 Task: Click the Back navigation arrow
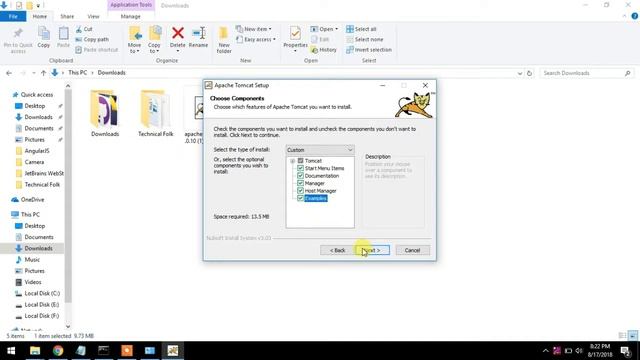pyautogui.click(x=9, y=73)
